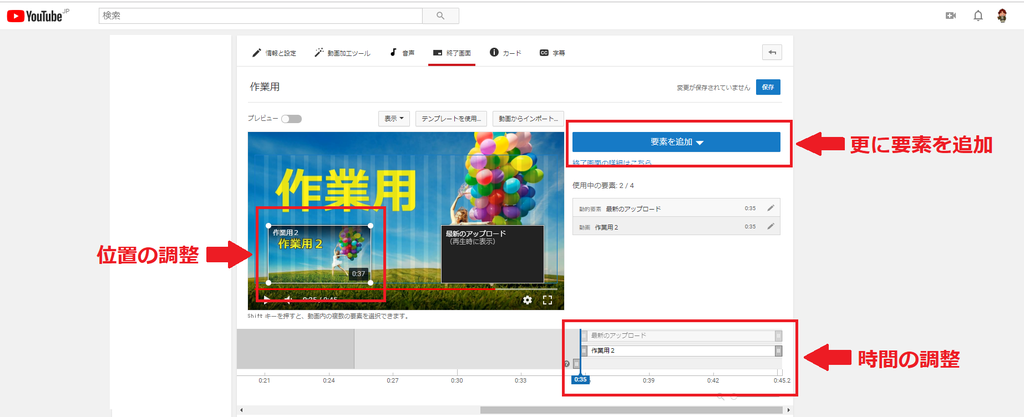
Task: Open the timeline help question icon
Action: tap(567, 363)
